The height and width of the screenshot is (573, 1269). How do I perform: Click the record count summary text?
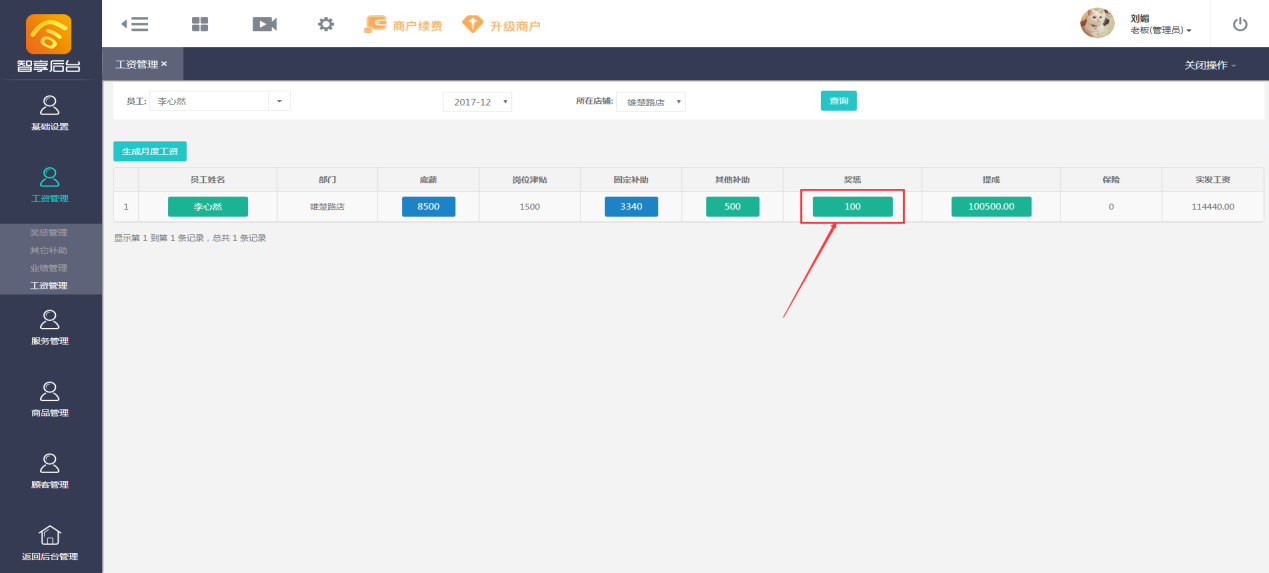coord(190,238)
